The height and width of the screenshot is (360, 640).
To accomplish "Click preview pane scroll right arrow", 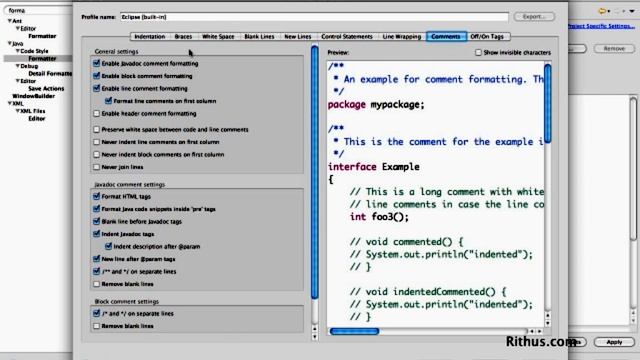I will 540,331.
